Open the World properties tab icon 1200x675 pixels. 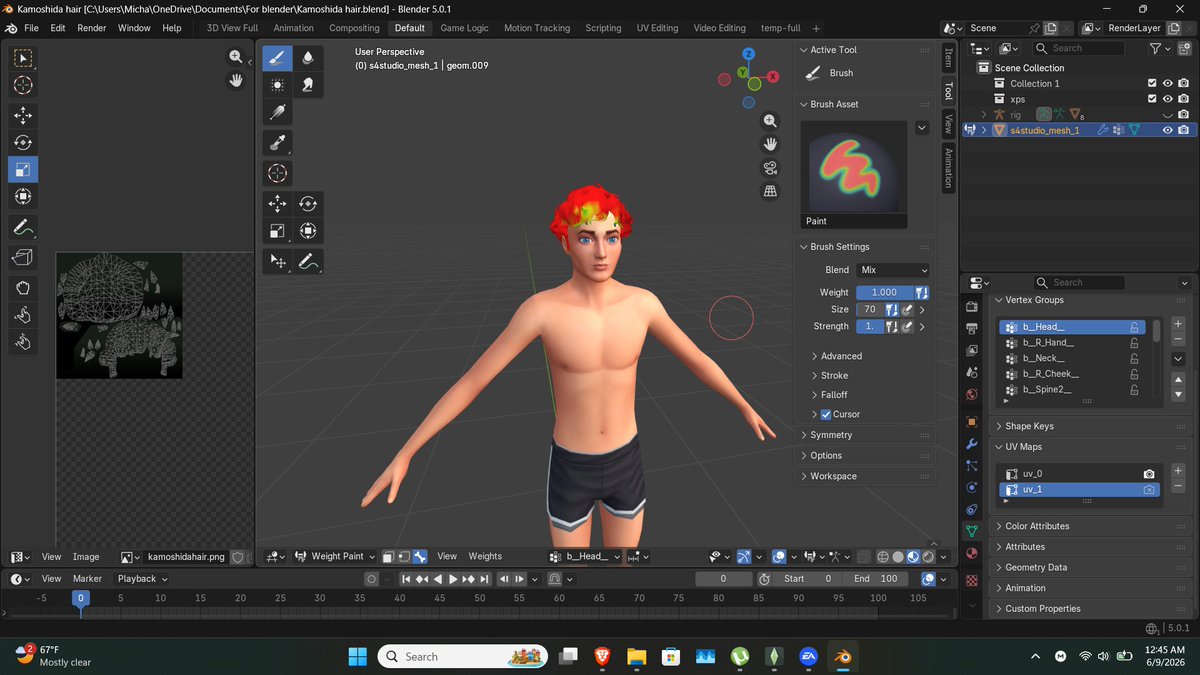click(x=971, y=394)
